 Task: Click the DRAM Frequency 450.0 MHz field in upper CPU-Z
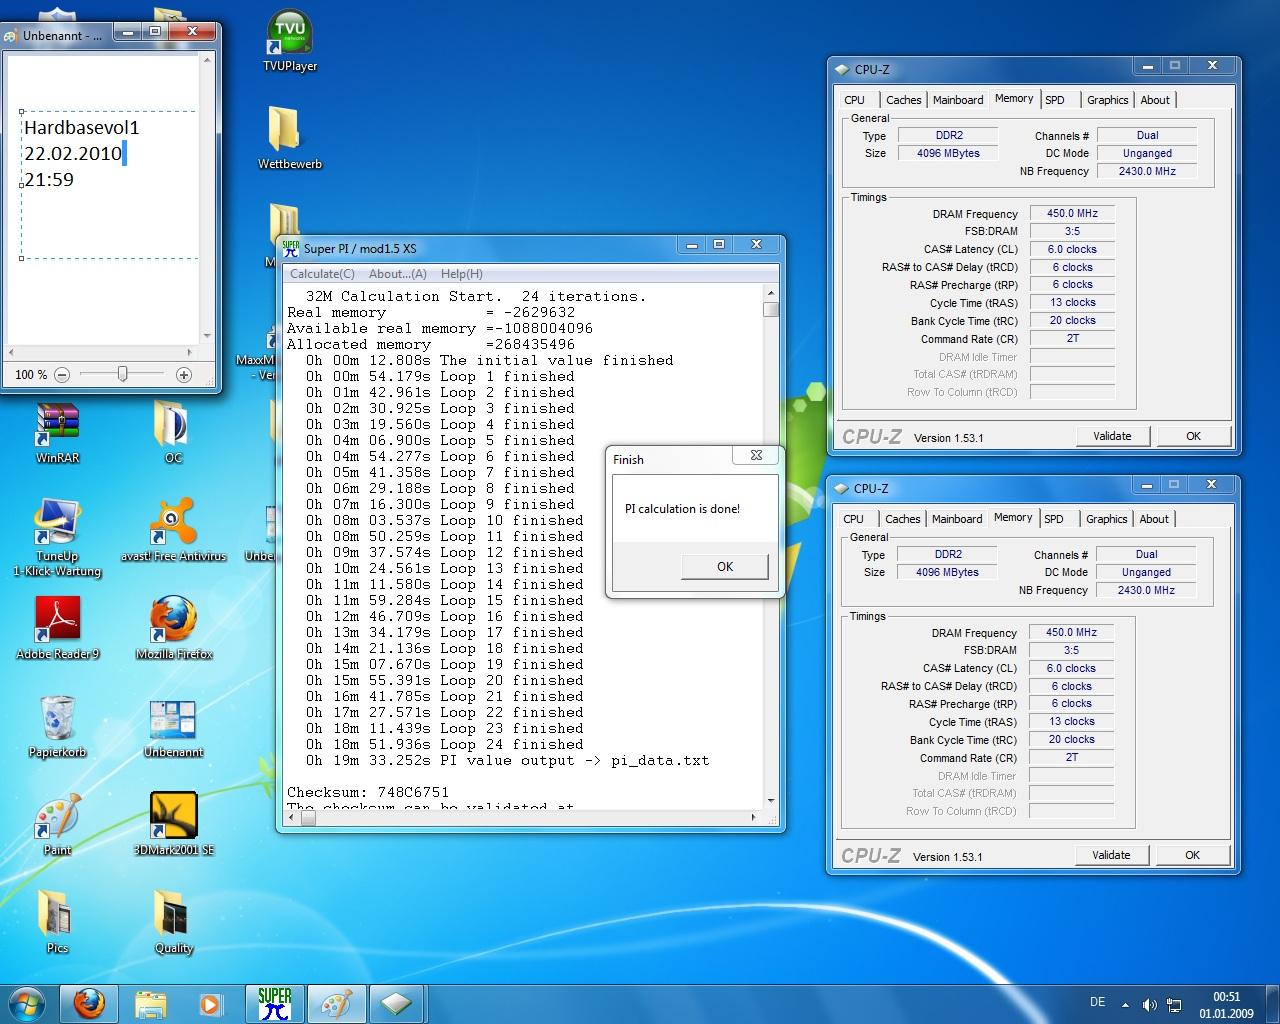pos(1072,213)
